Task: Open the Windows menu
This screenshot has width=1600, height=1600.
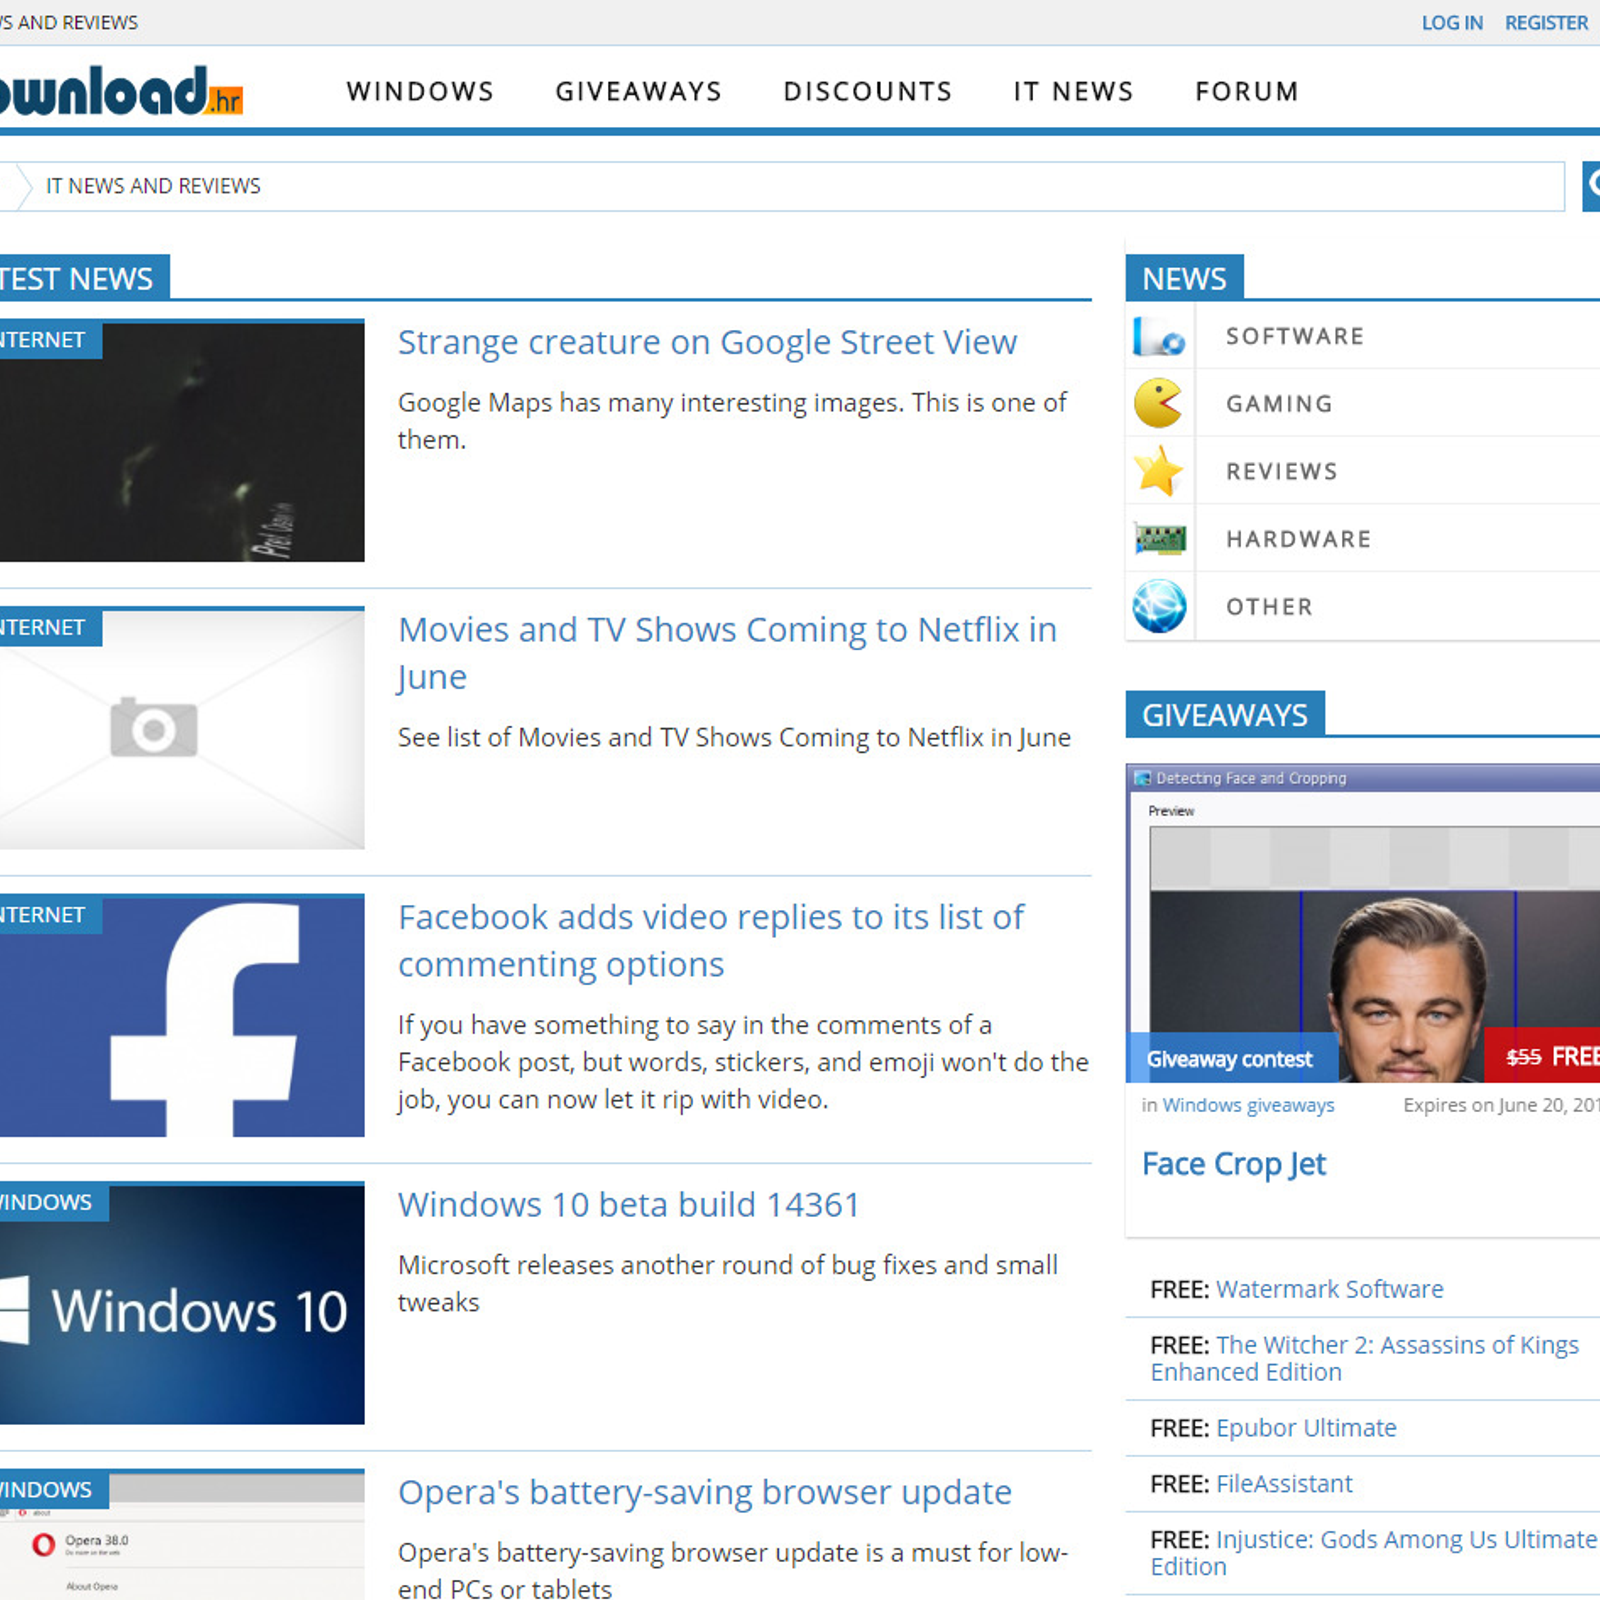Action: coord(420,91)
